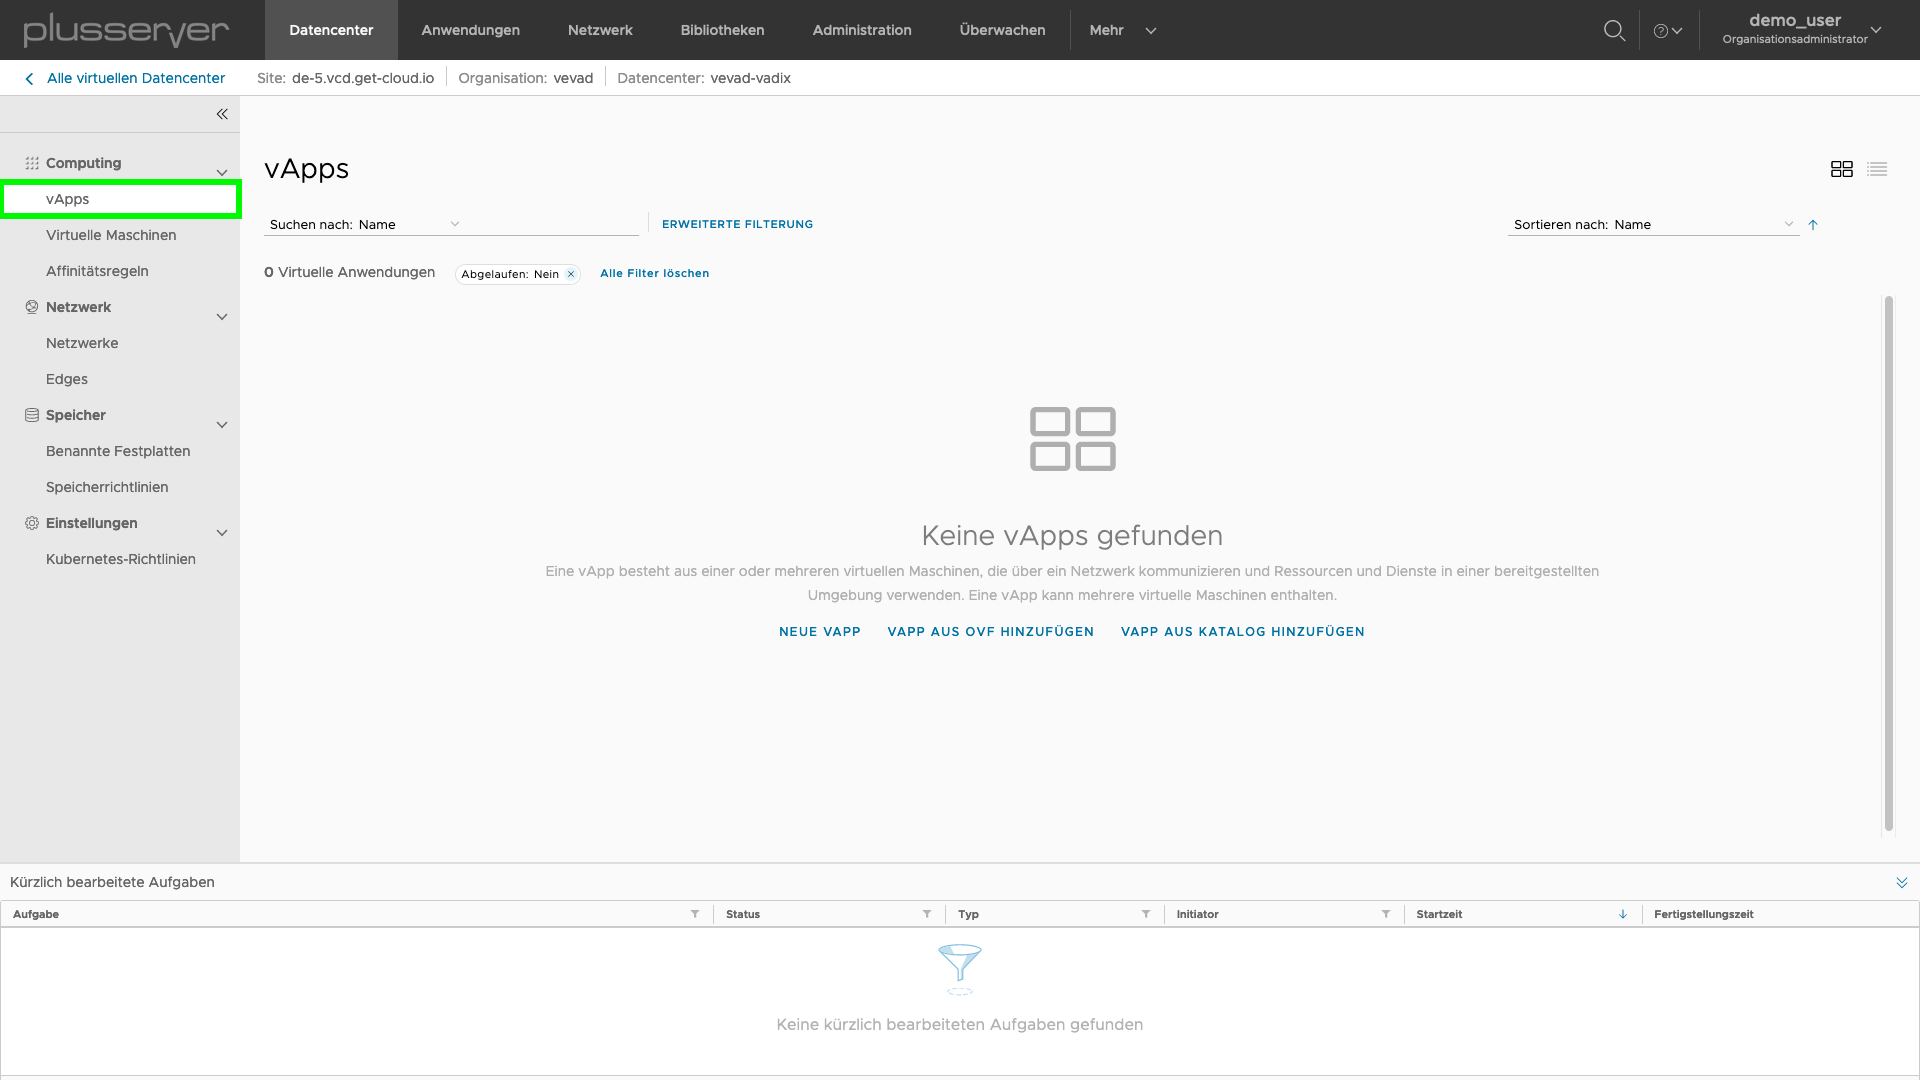
Task: Open the help question mark menu
Action: (x=1668, y=31)
